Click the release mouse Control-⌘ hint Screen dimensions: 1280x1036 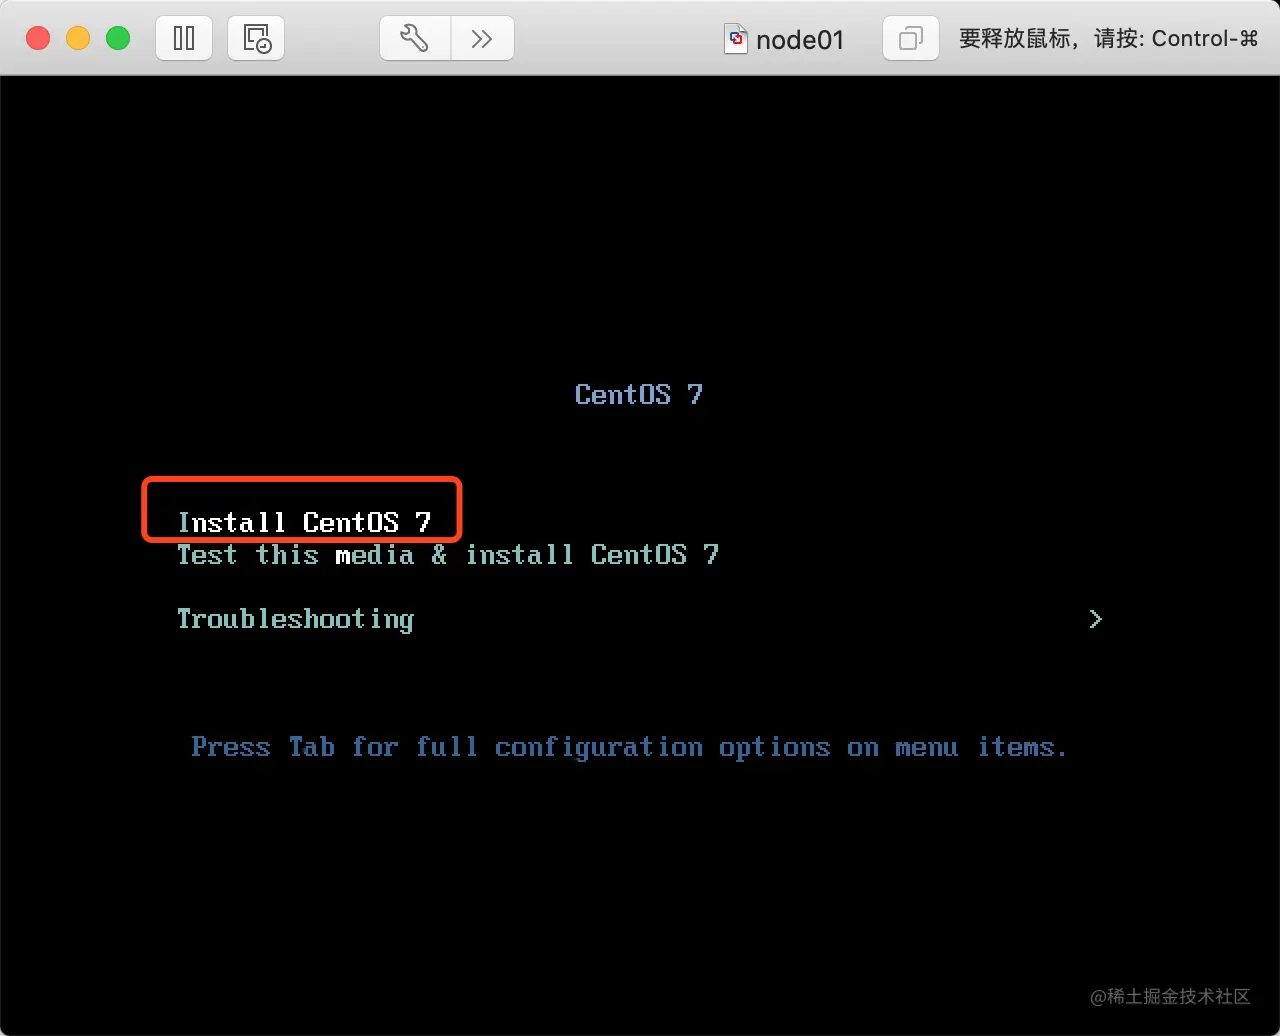tap(1108, 39)
